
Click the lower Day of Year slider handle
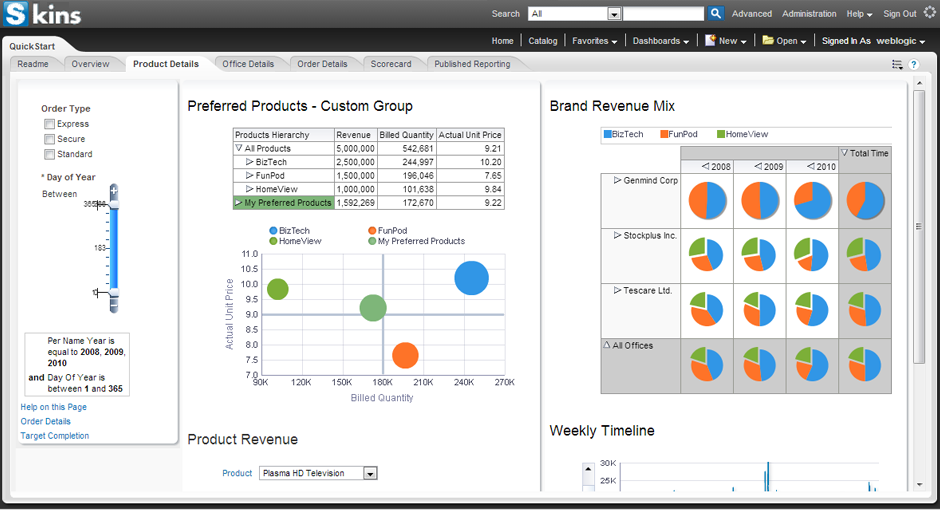(114, 292)
